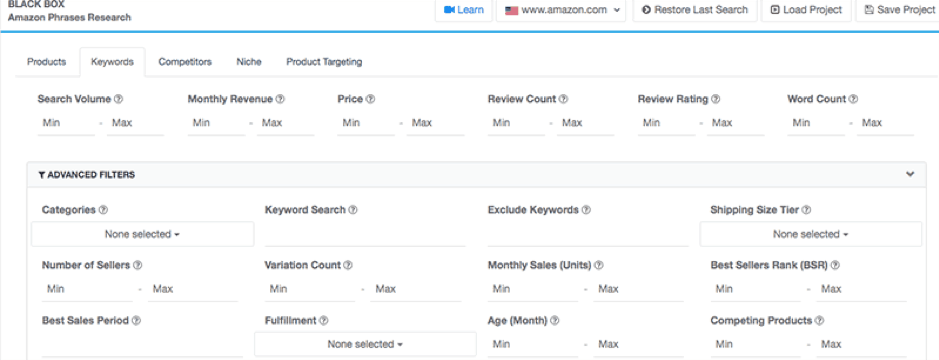
Task: Click the help icon beside Search Volume
Action: pos(119,99)
